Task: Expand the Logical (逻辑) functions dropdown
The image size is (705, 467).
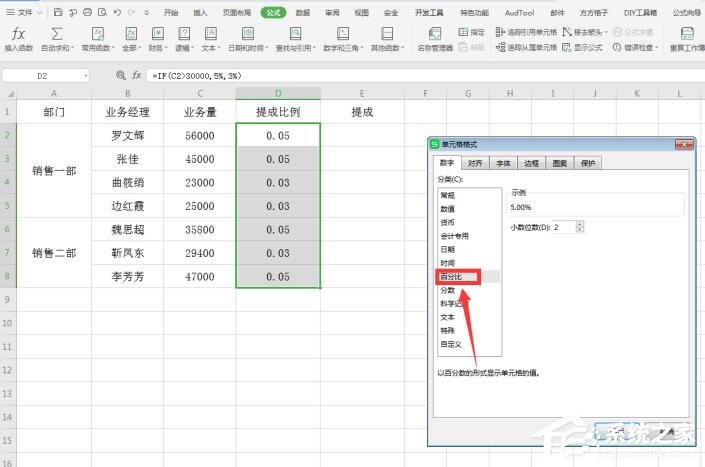Action: 184,38
